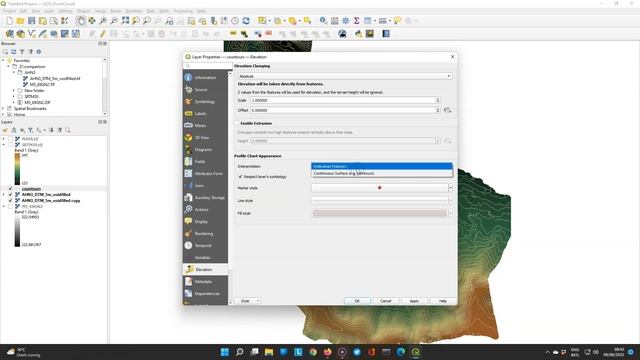Click the Windows Start button

[x=225, y=352]
